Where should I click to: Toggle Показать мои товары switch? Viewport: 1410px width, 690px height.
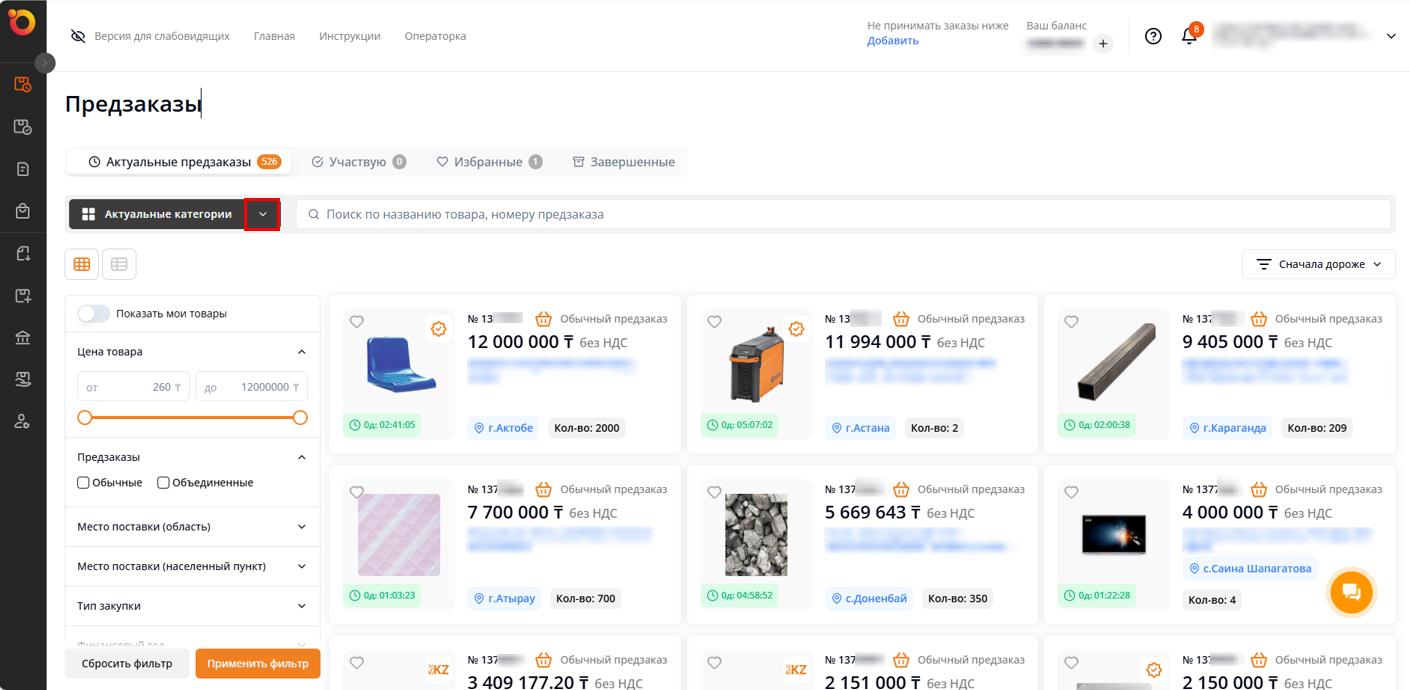pyautogui.click(x=94, y=313)
